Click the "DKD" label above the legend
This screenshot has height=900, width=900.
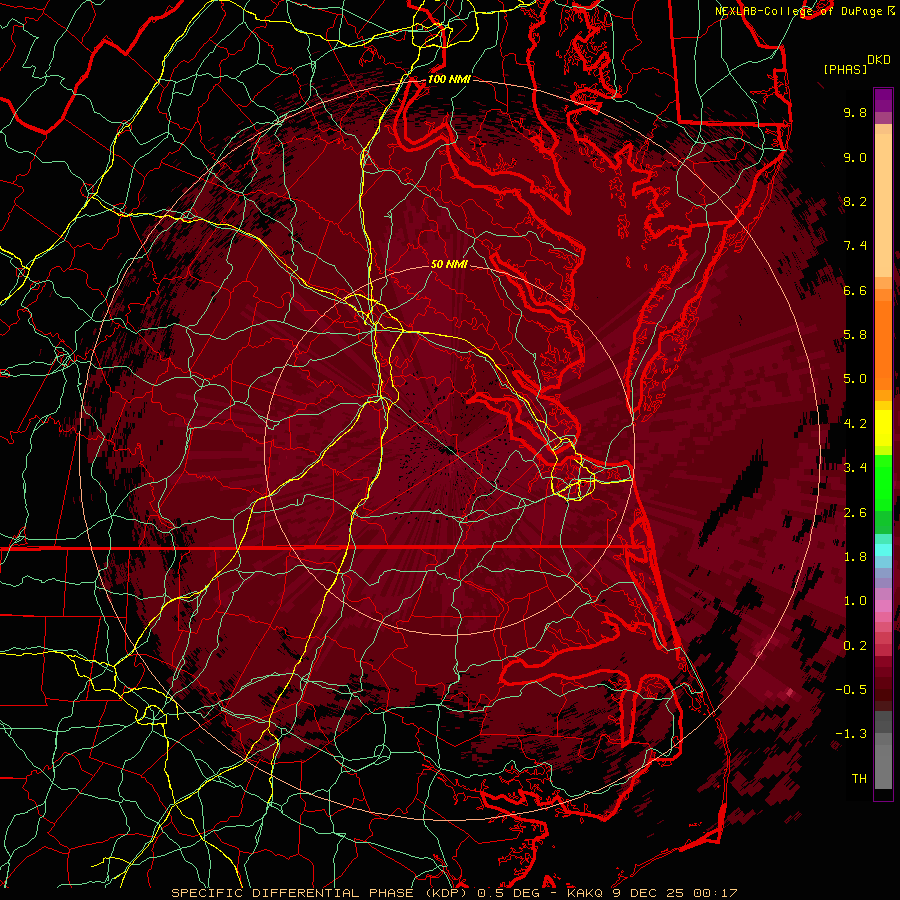(878, 60)
